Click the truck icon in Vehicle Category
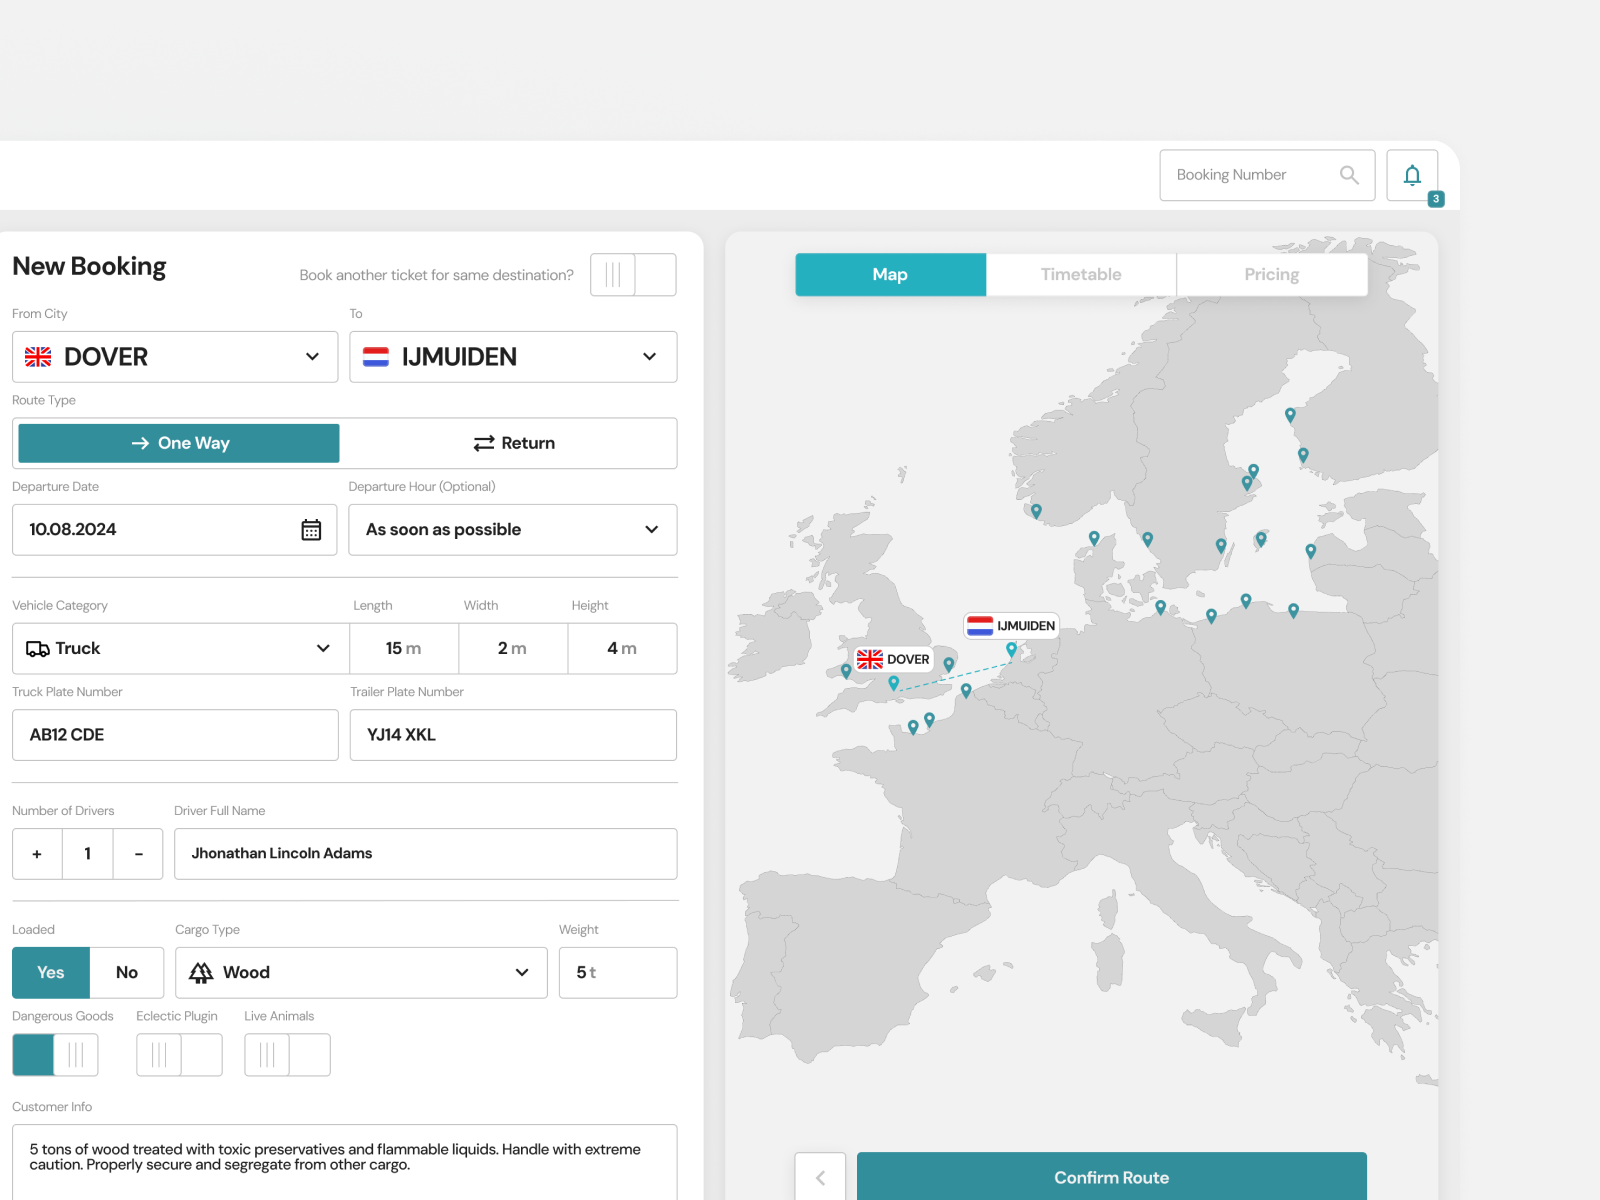 point(38,649)
